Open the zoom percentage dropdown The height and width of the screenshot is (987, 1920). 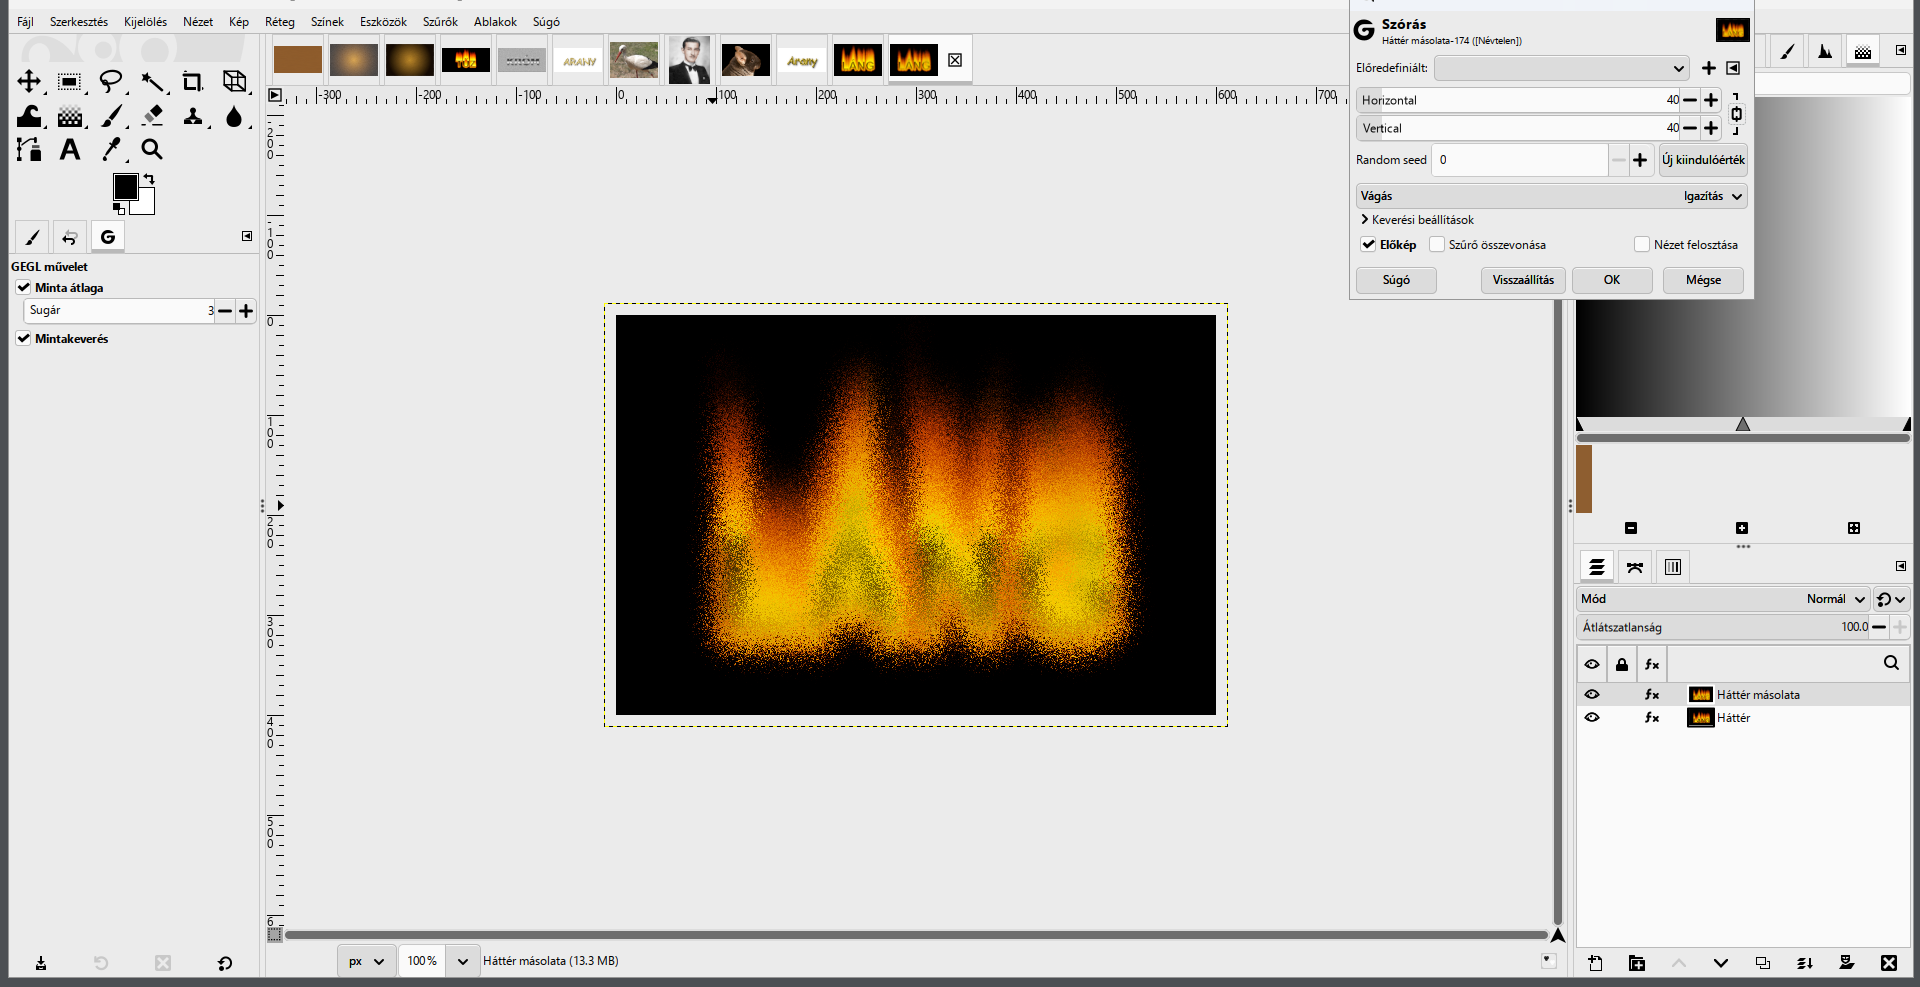[462, 961]
